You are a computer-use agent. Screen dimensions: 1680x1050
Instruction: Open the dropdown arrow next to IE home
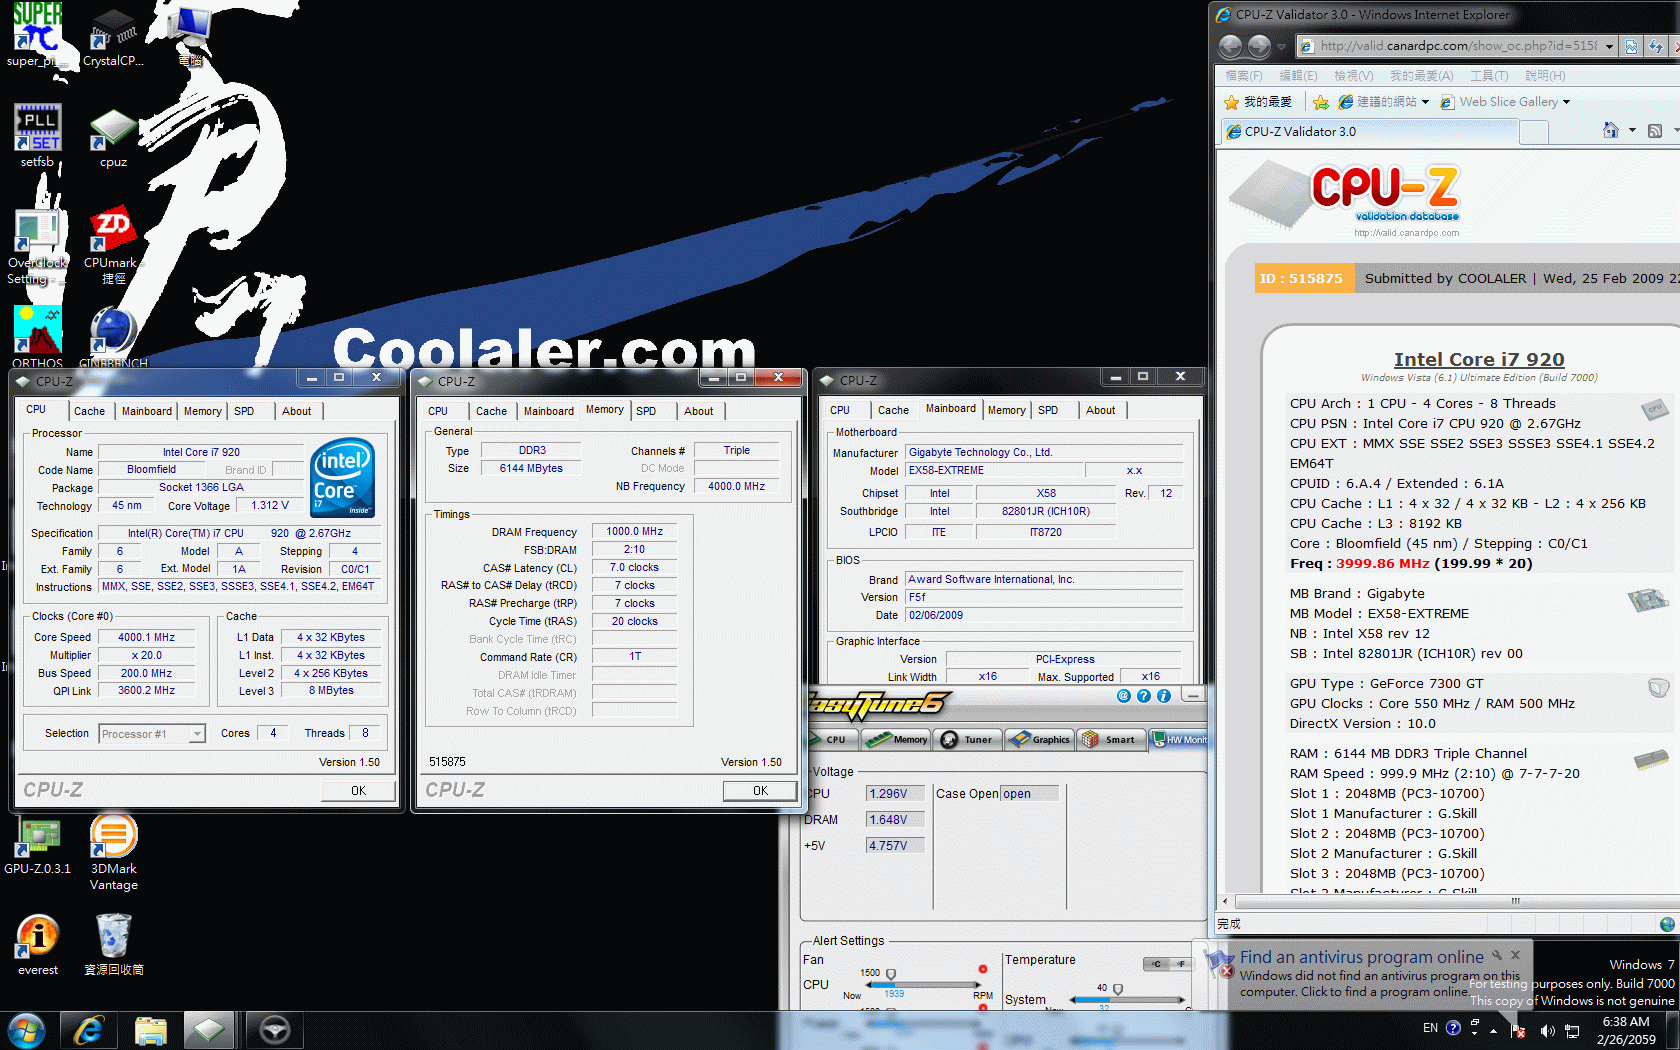1632,130
